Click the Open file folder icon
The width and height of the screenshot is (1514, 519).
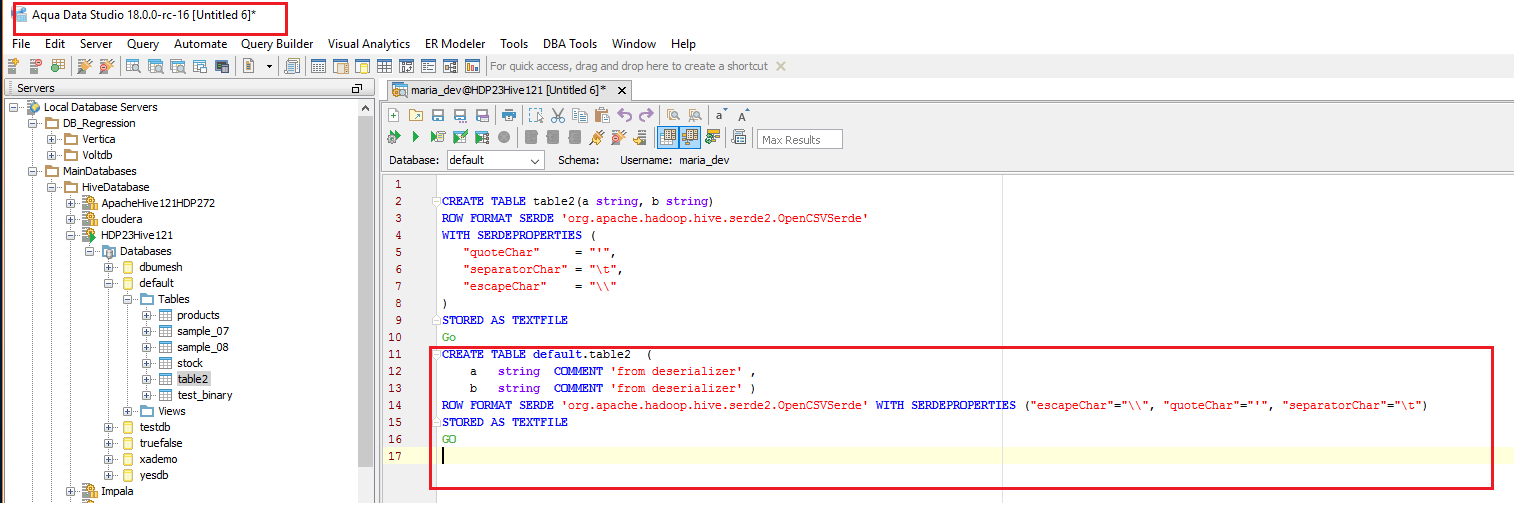[416, 115]
